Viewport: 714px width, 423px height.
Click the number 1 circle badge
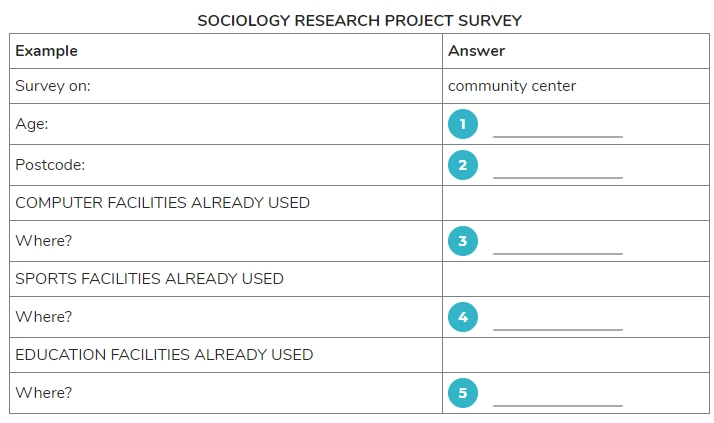(463, 124)
